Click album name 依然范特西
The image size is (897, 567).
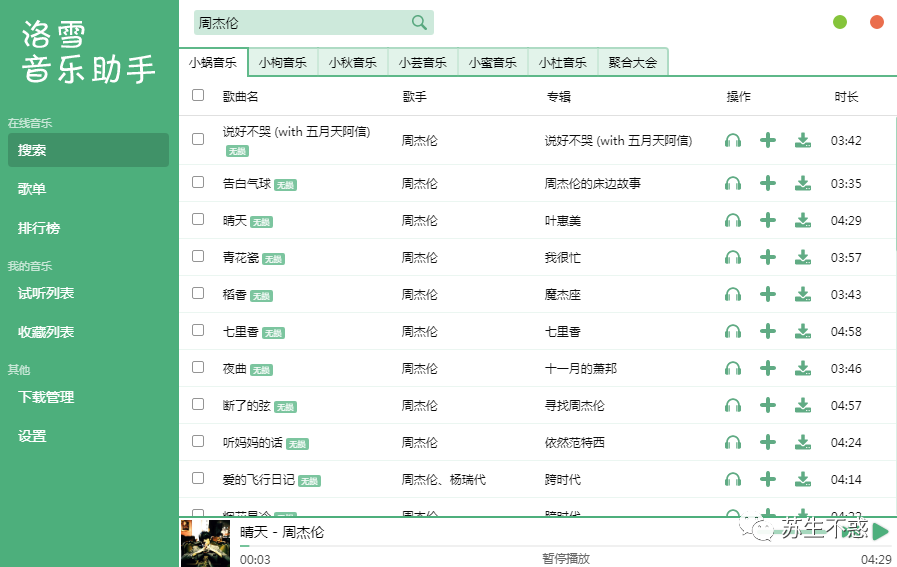coord(574,442)
